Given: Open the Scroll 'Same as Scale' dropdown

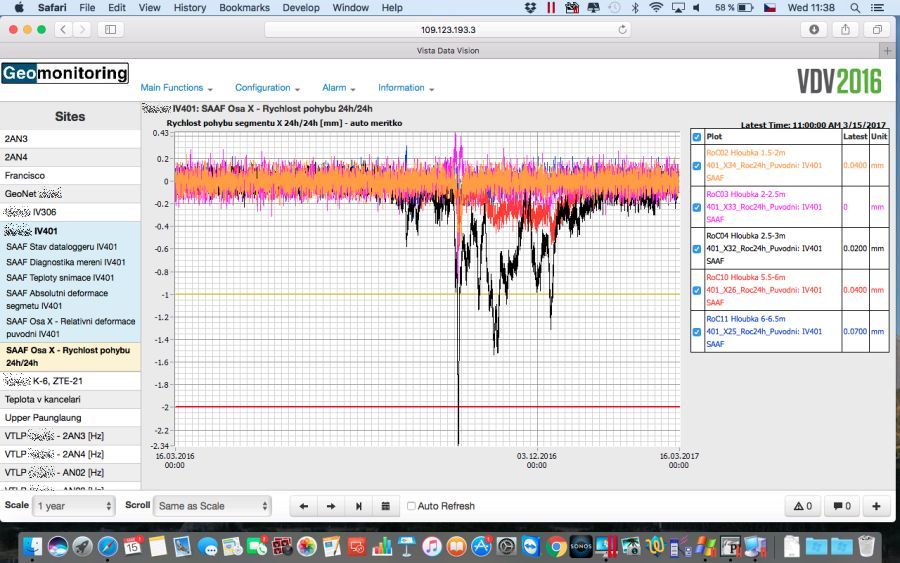Looking at the screenshot, I should pyautogui.click(x=212, y=506).
